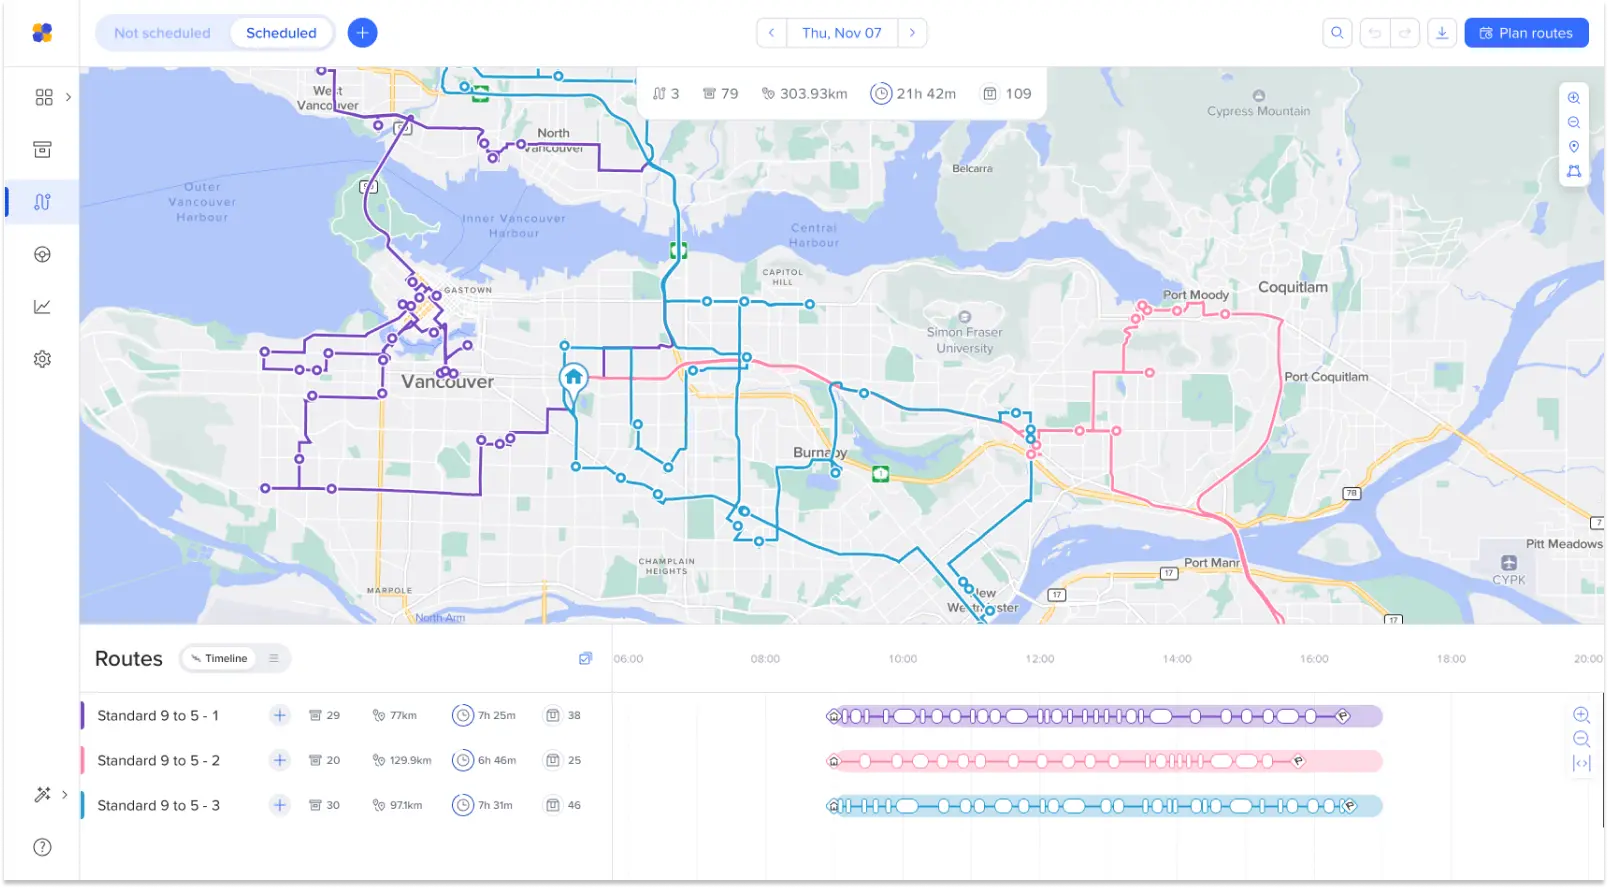Open the dashboard grid icon in sidebar
The height and width of the screenshot is (888, 1608).
[x=44, y=97]
